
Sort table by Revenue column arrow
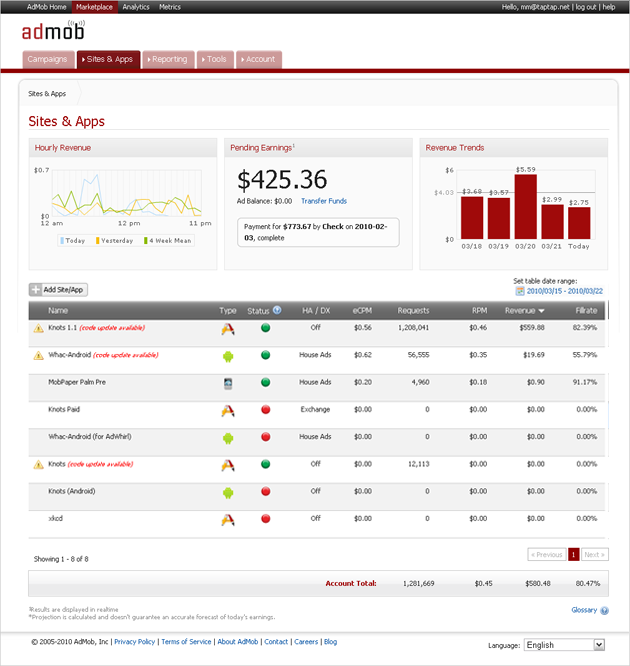tap(541, 311)
